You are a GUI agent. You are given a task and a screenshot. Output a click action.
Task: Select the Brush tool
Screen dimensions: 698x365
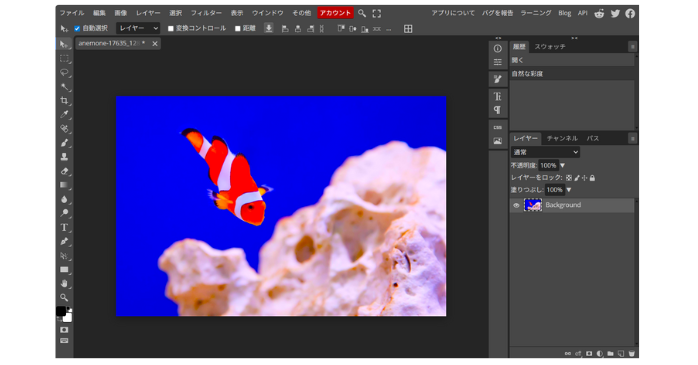click(64, 143)
